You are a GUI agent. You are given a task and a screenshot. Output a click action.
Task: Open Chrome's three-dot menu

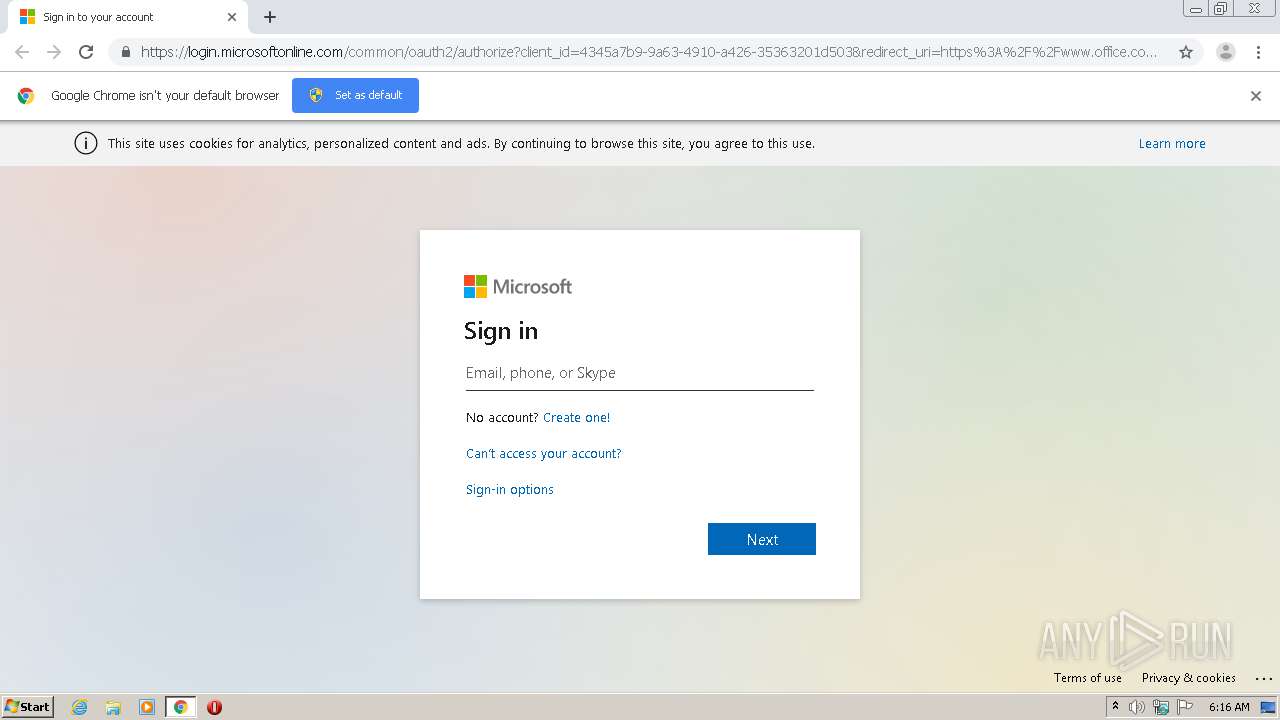click(x=1258, y=52)
